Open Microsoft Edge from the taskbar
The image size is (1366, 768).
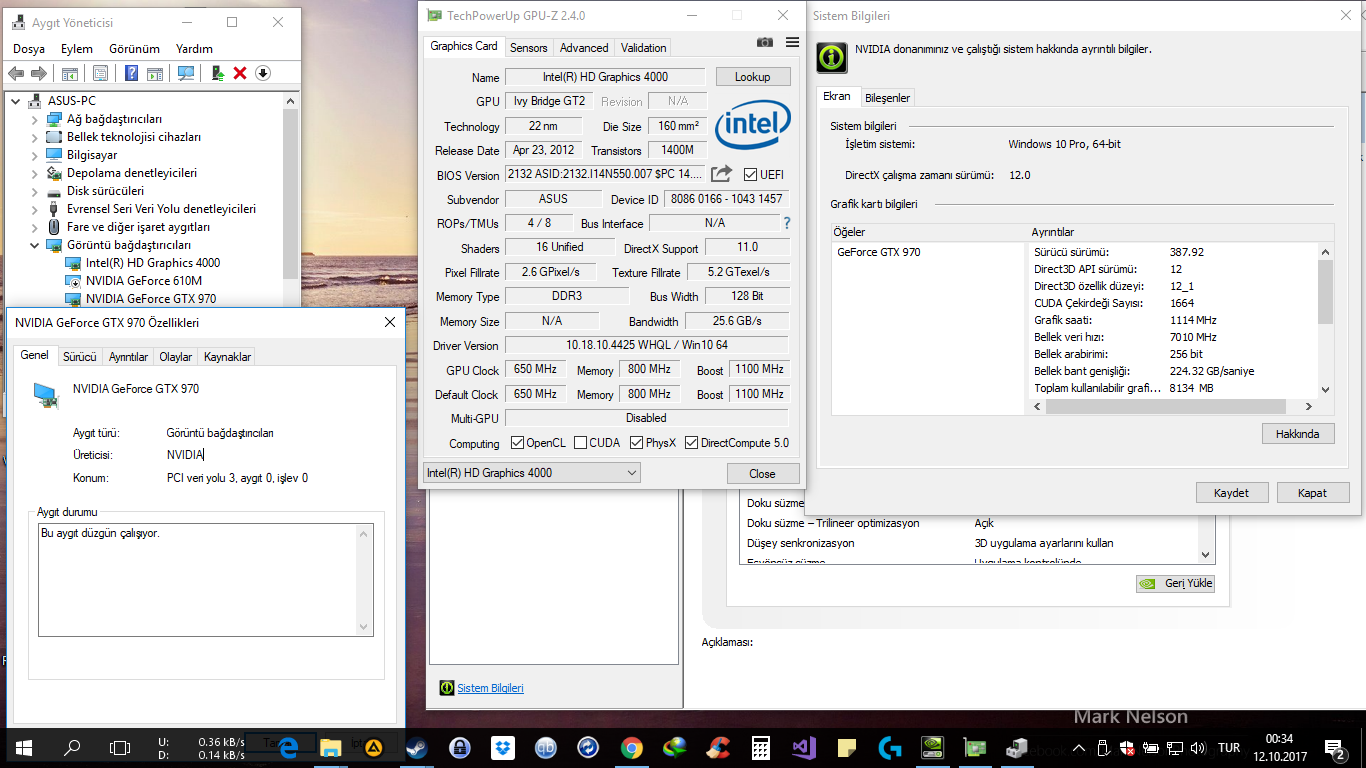[x=289, y=747]
